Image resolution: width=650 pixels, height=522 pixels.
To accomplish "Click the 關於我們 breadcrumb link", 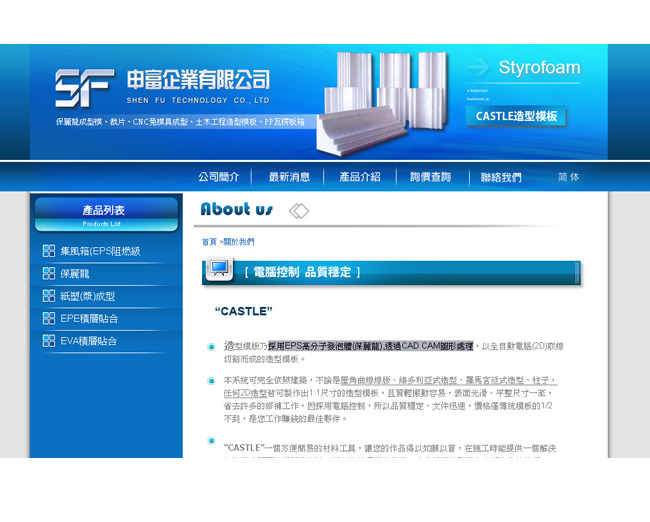I will pos(239,242).
